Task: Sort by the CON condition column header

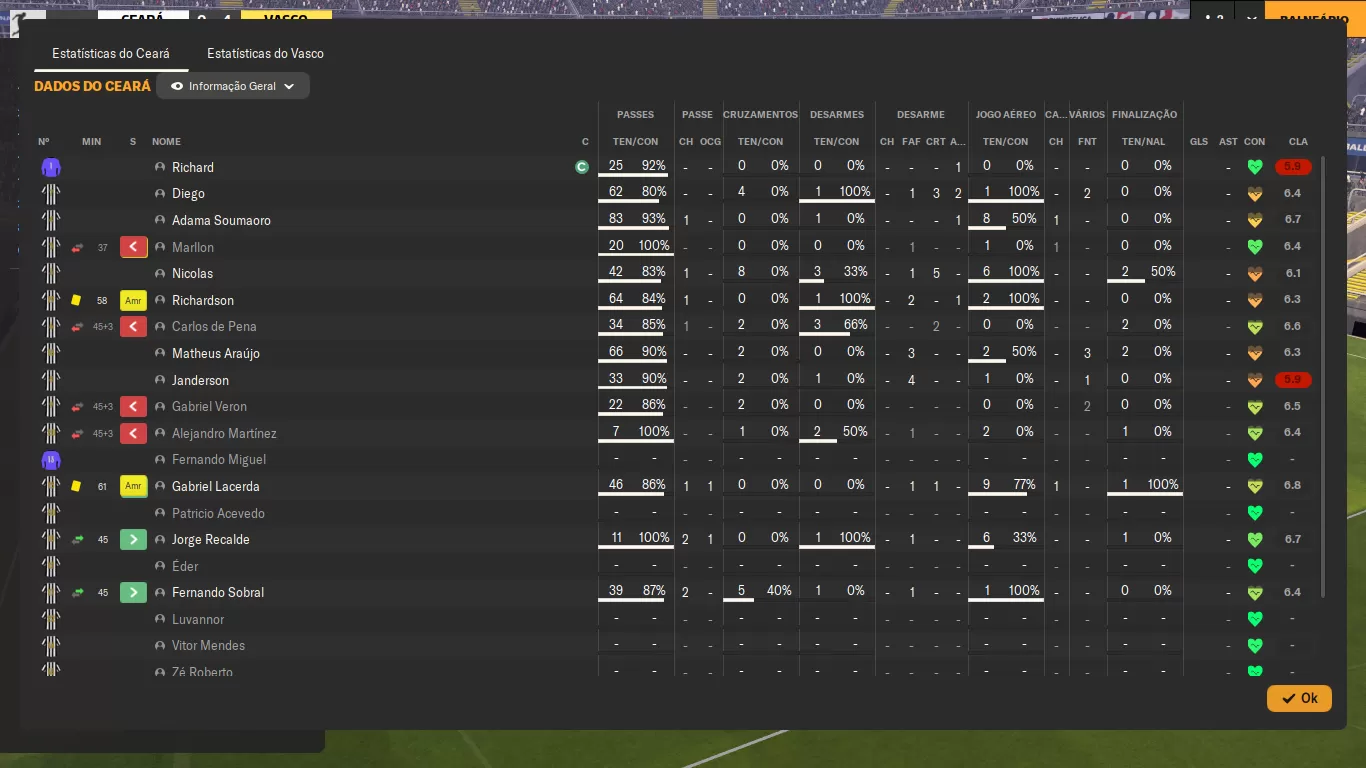Action: point(1254,142)
